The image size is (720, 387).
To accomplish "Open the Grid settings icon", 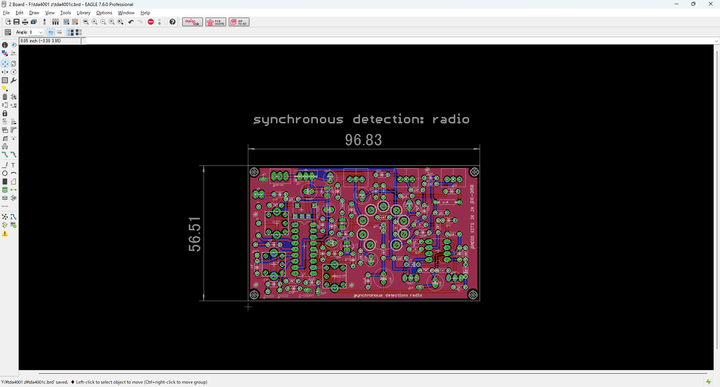I will click(8, 32).
